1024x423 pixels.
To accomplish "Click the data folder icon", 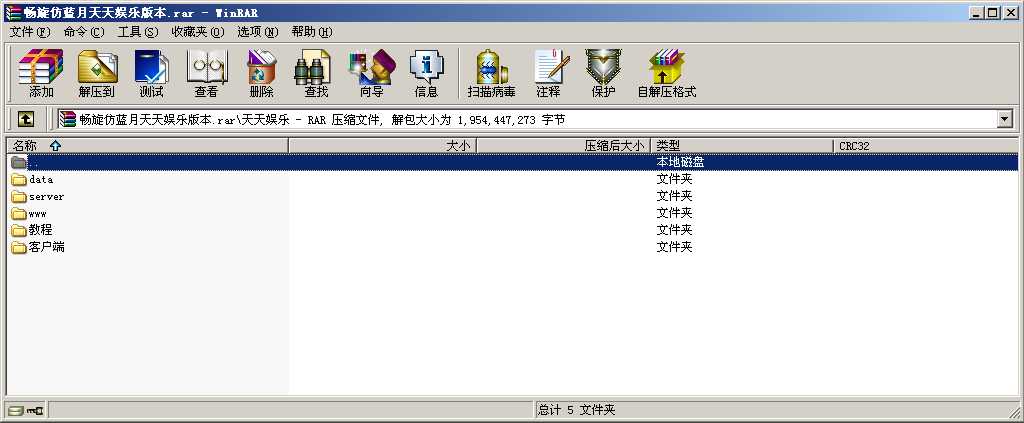I will (19, 180).
